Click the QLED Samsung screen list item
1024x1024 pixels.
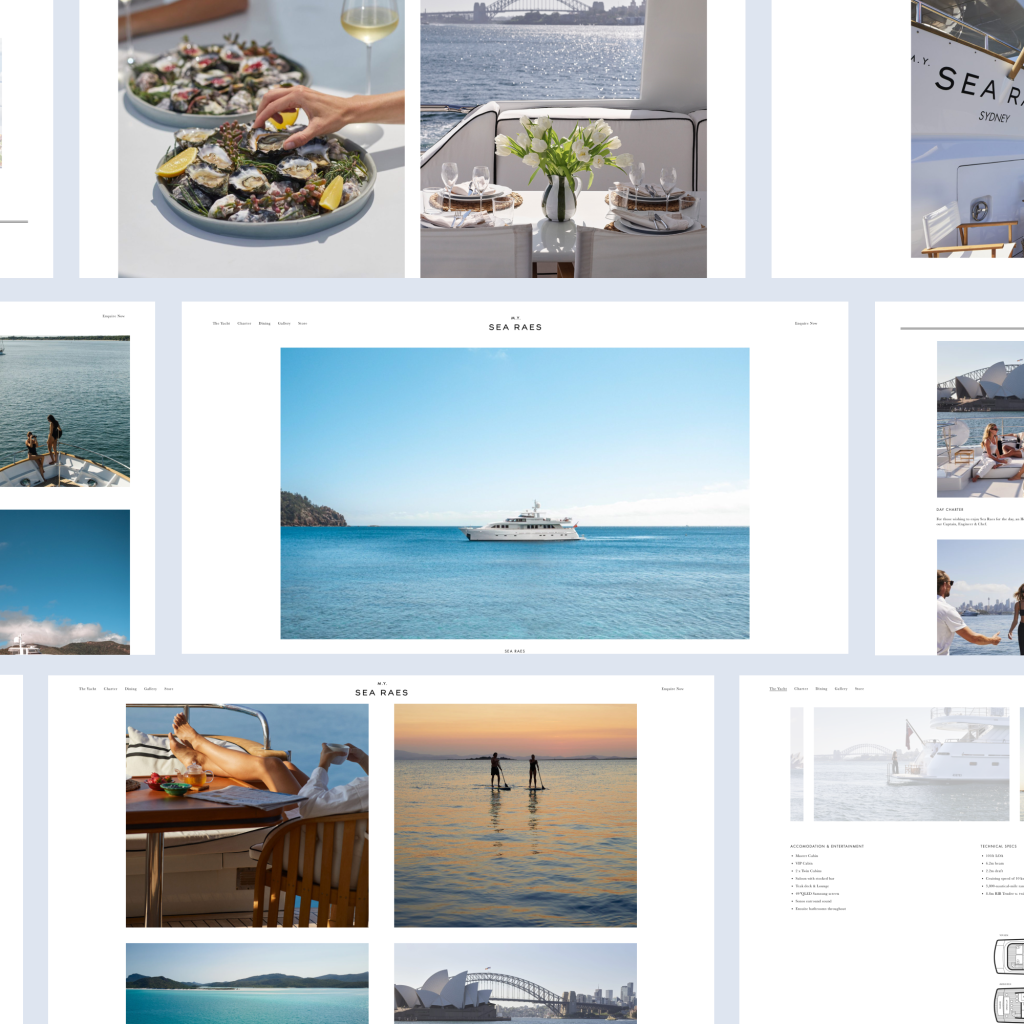pos(816,893)
